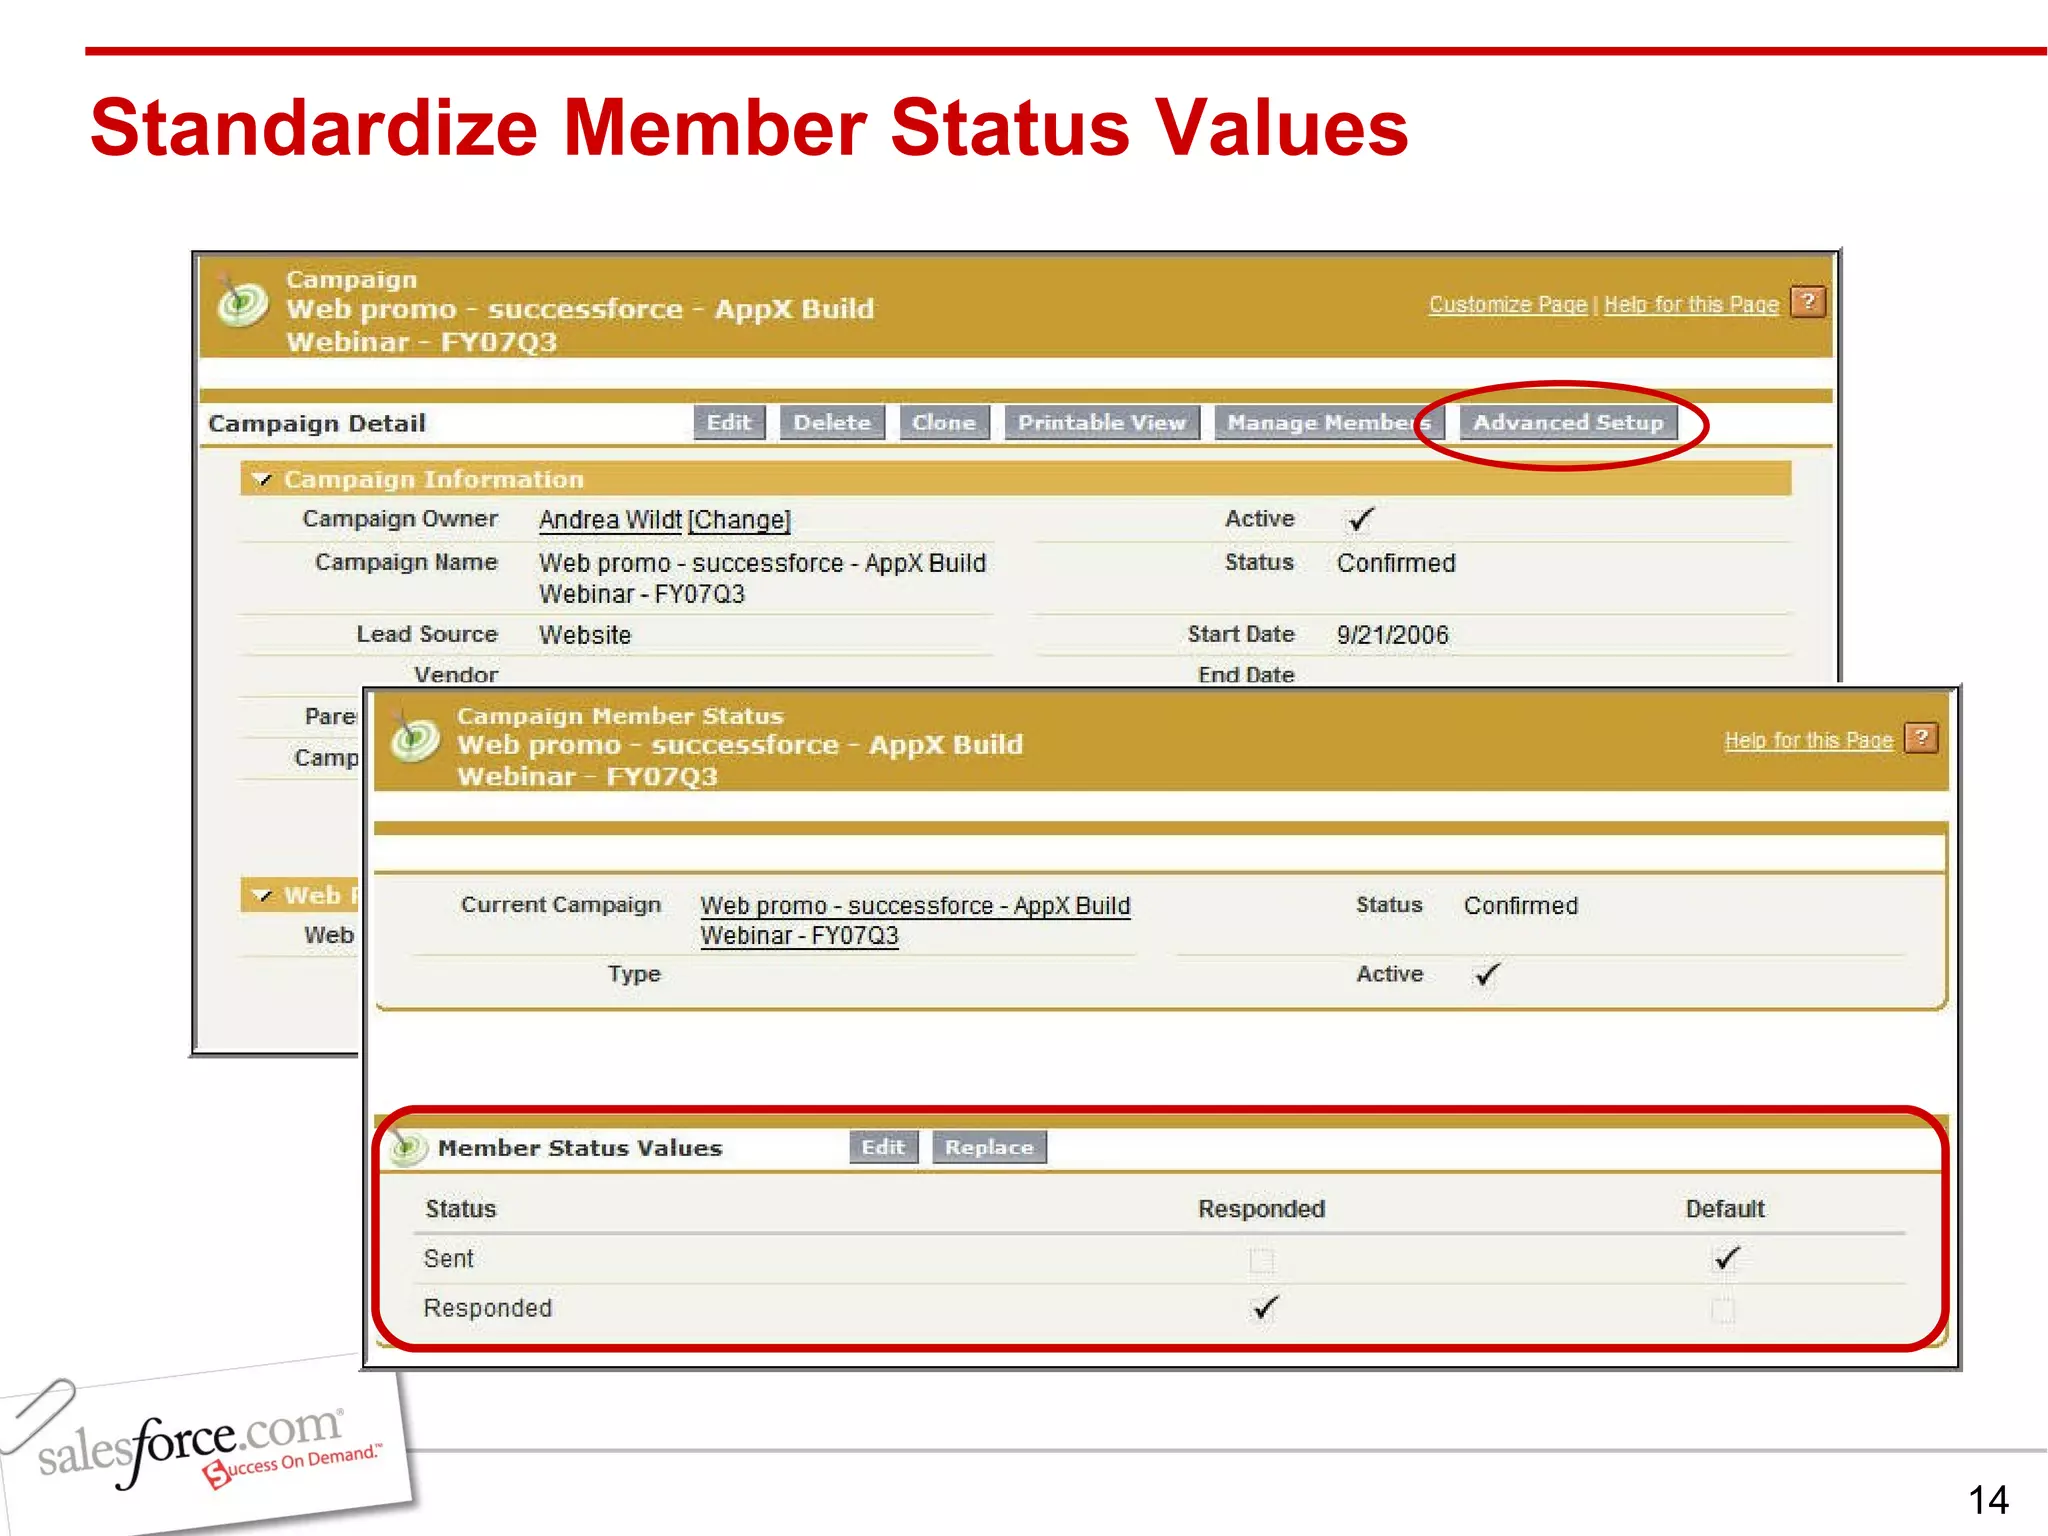This screenshot has height=1536, width=2048.
Task: Click the Current Campaign field label
Action: pyautogui.click(x=561, y=905)
